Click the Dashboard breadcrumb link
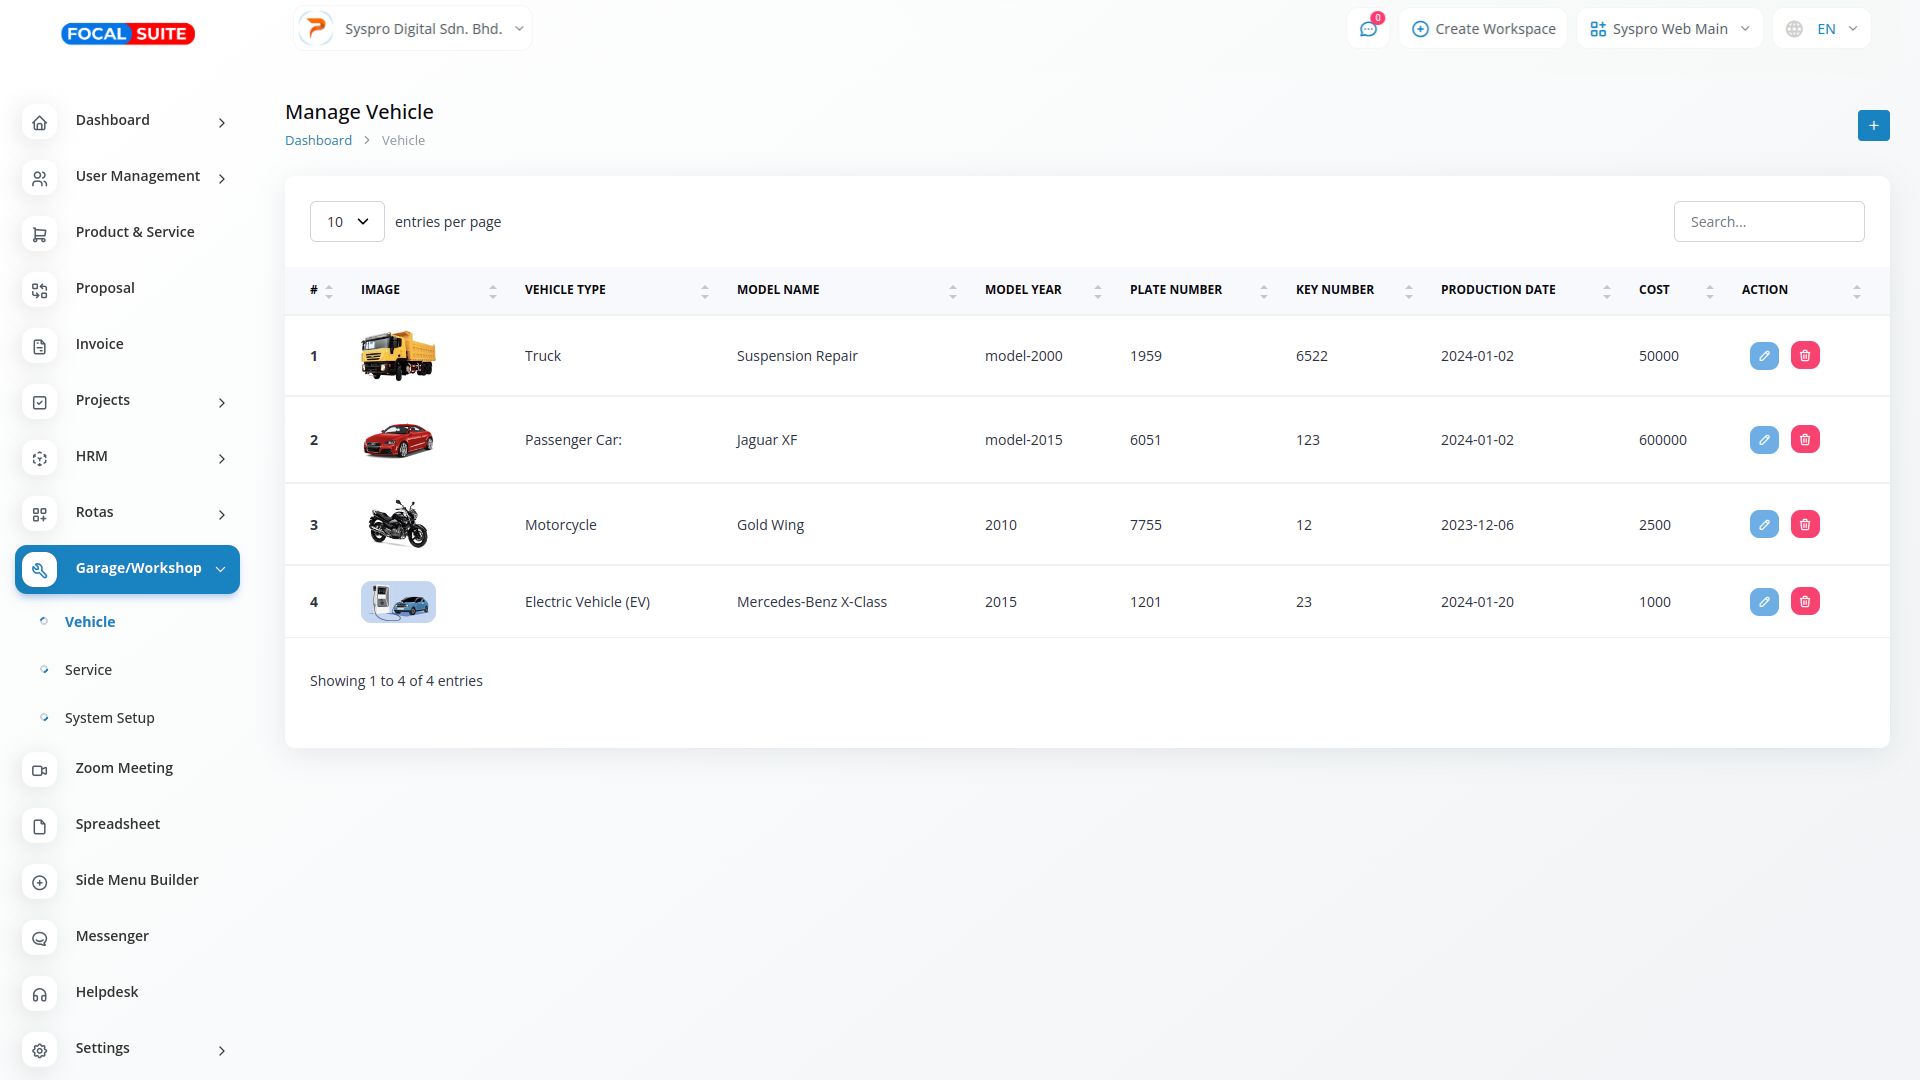Screen dimensions: 1920x1080 click(318, 140)
